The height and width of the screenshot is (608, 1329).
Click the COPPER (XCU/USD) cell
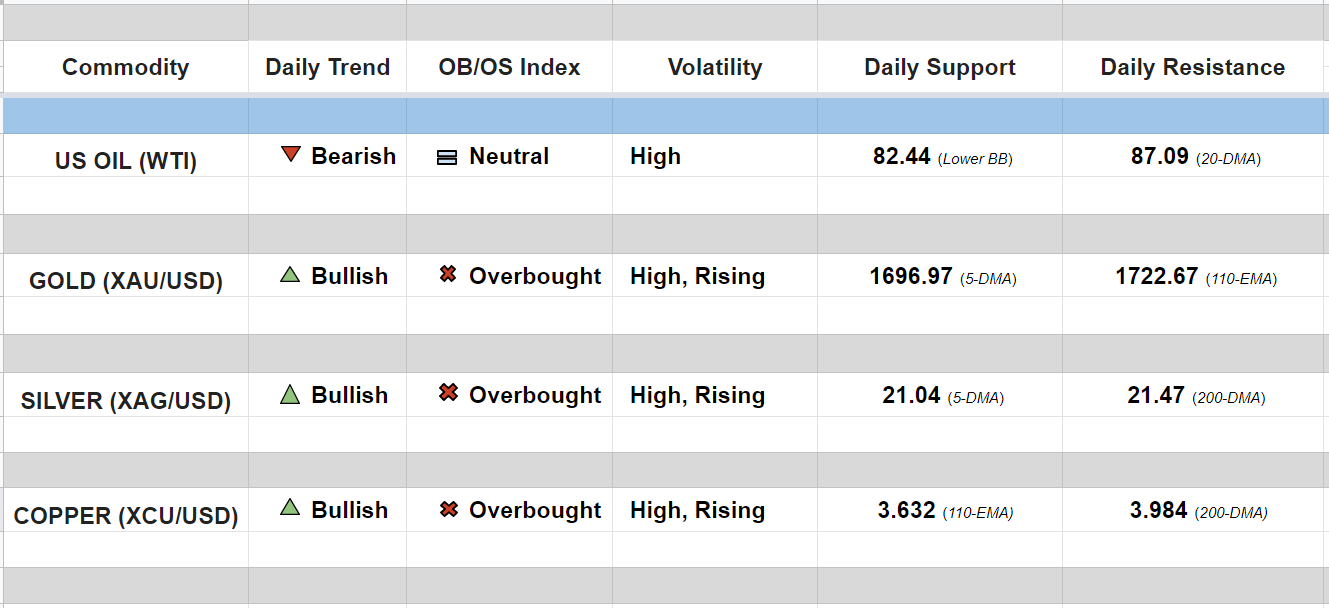tap(125, 516)
